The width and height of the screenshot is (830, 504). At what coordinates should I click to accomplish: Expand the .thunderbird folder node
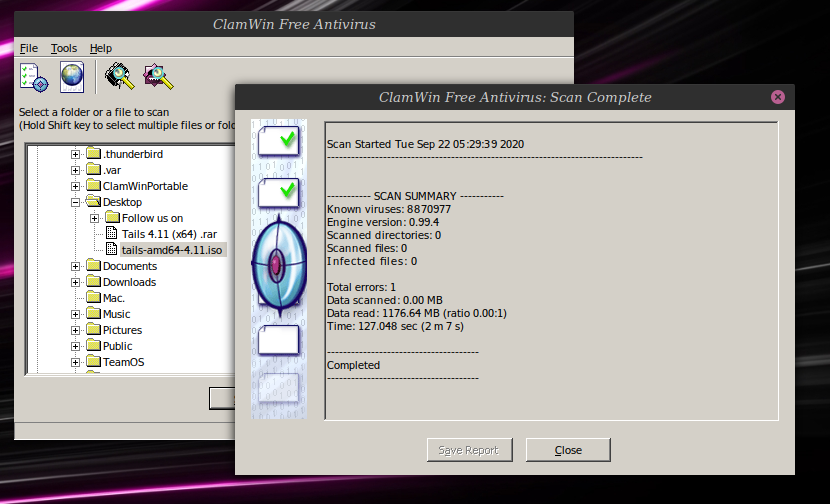pyautogui.click(x=75, y=155)
